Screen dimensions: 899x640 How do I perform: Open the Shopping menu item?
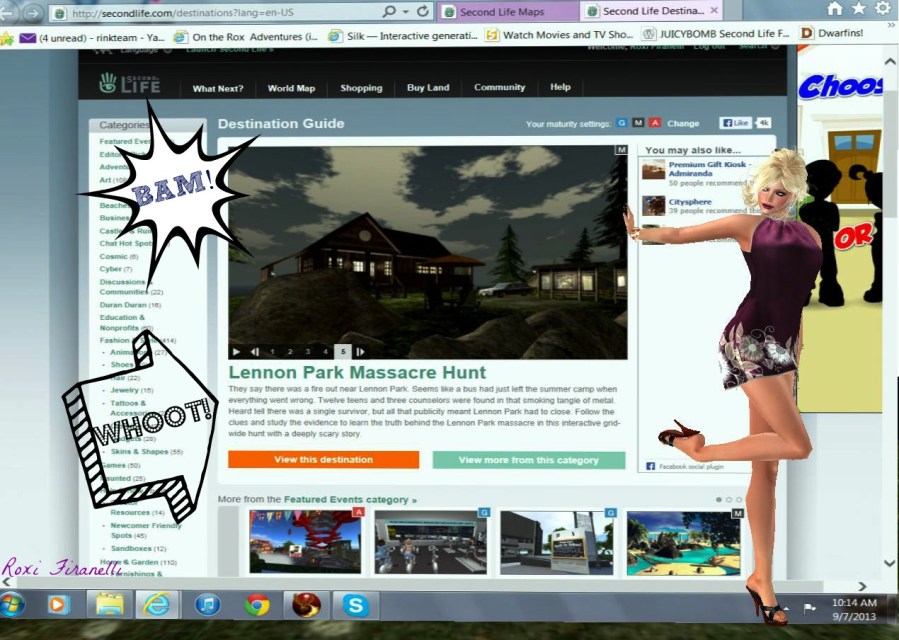(361, 88)
